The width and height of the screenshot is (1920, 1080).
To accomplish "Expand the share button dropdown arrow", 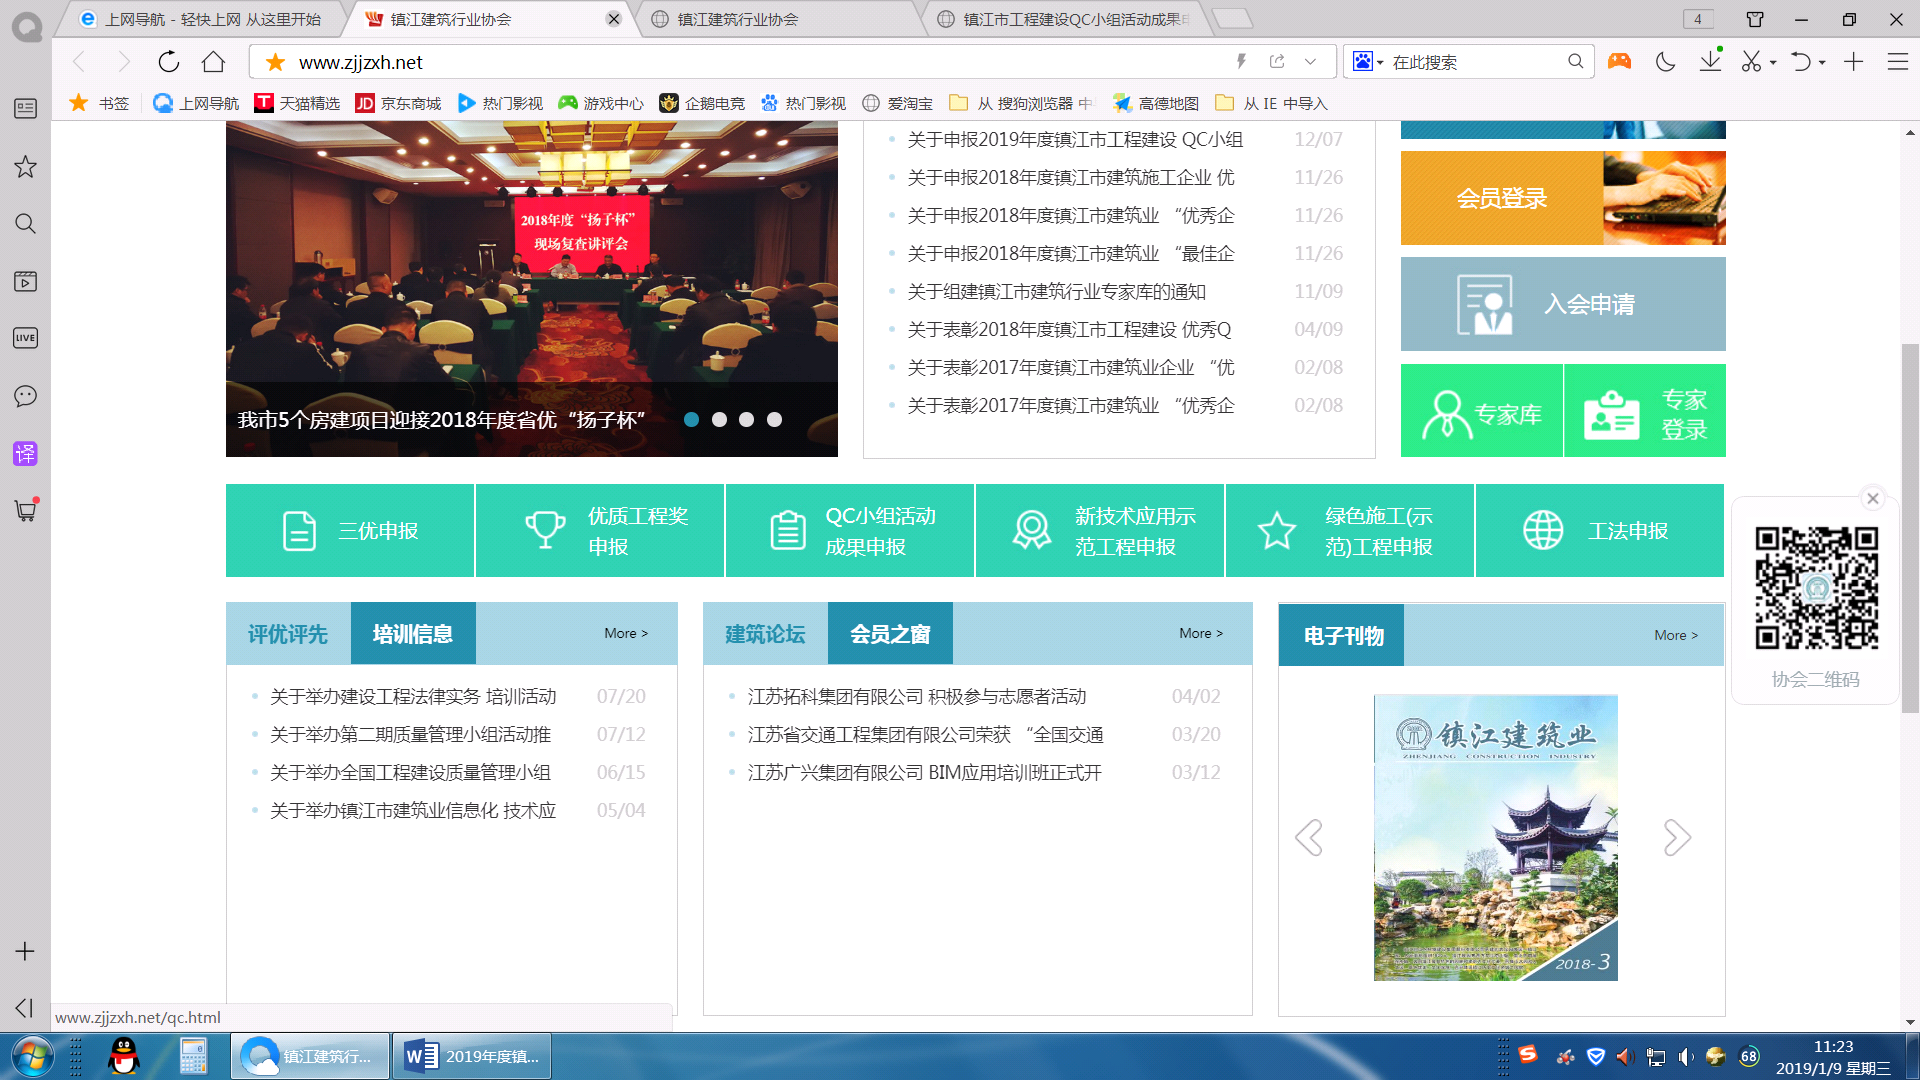I will pos(1310,61).
